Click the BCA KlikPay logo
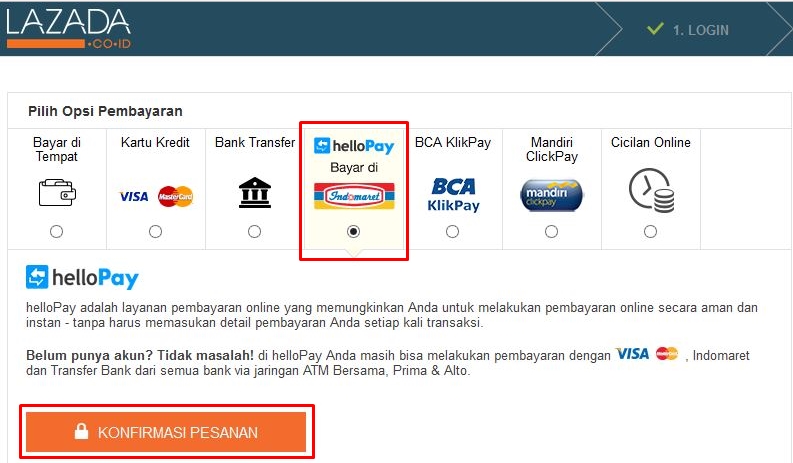 [x=453, y=195]
